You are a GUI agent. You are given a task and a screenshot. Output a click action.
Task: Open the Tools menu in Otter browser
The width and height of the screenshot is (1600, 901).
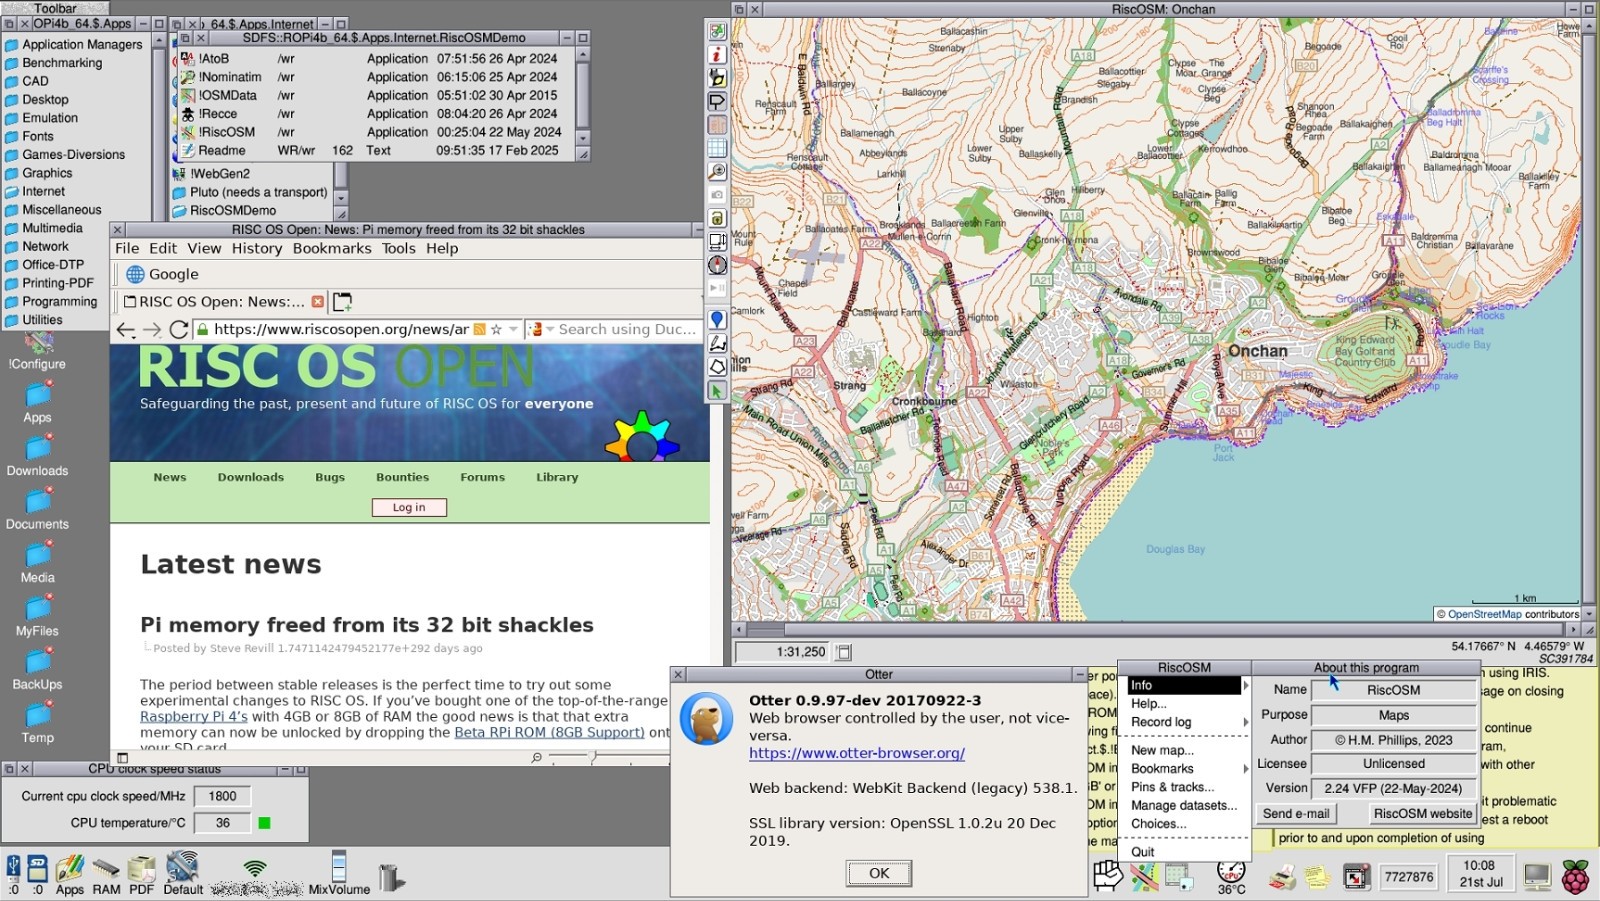tap(398, 249)
